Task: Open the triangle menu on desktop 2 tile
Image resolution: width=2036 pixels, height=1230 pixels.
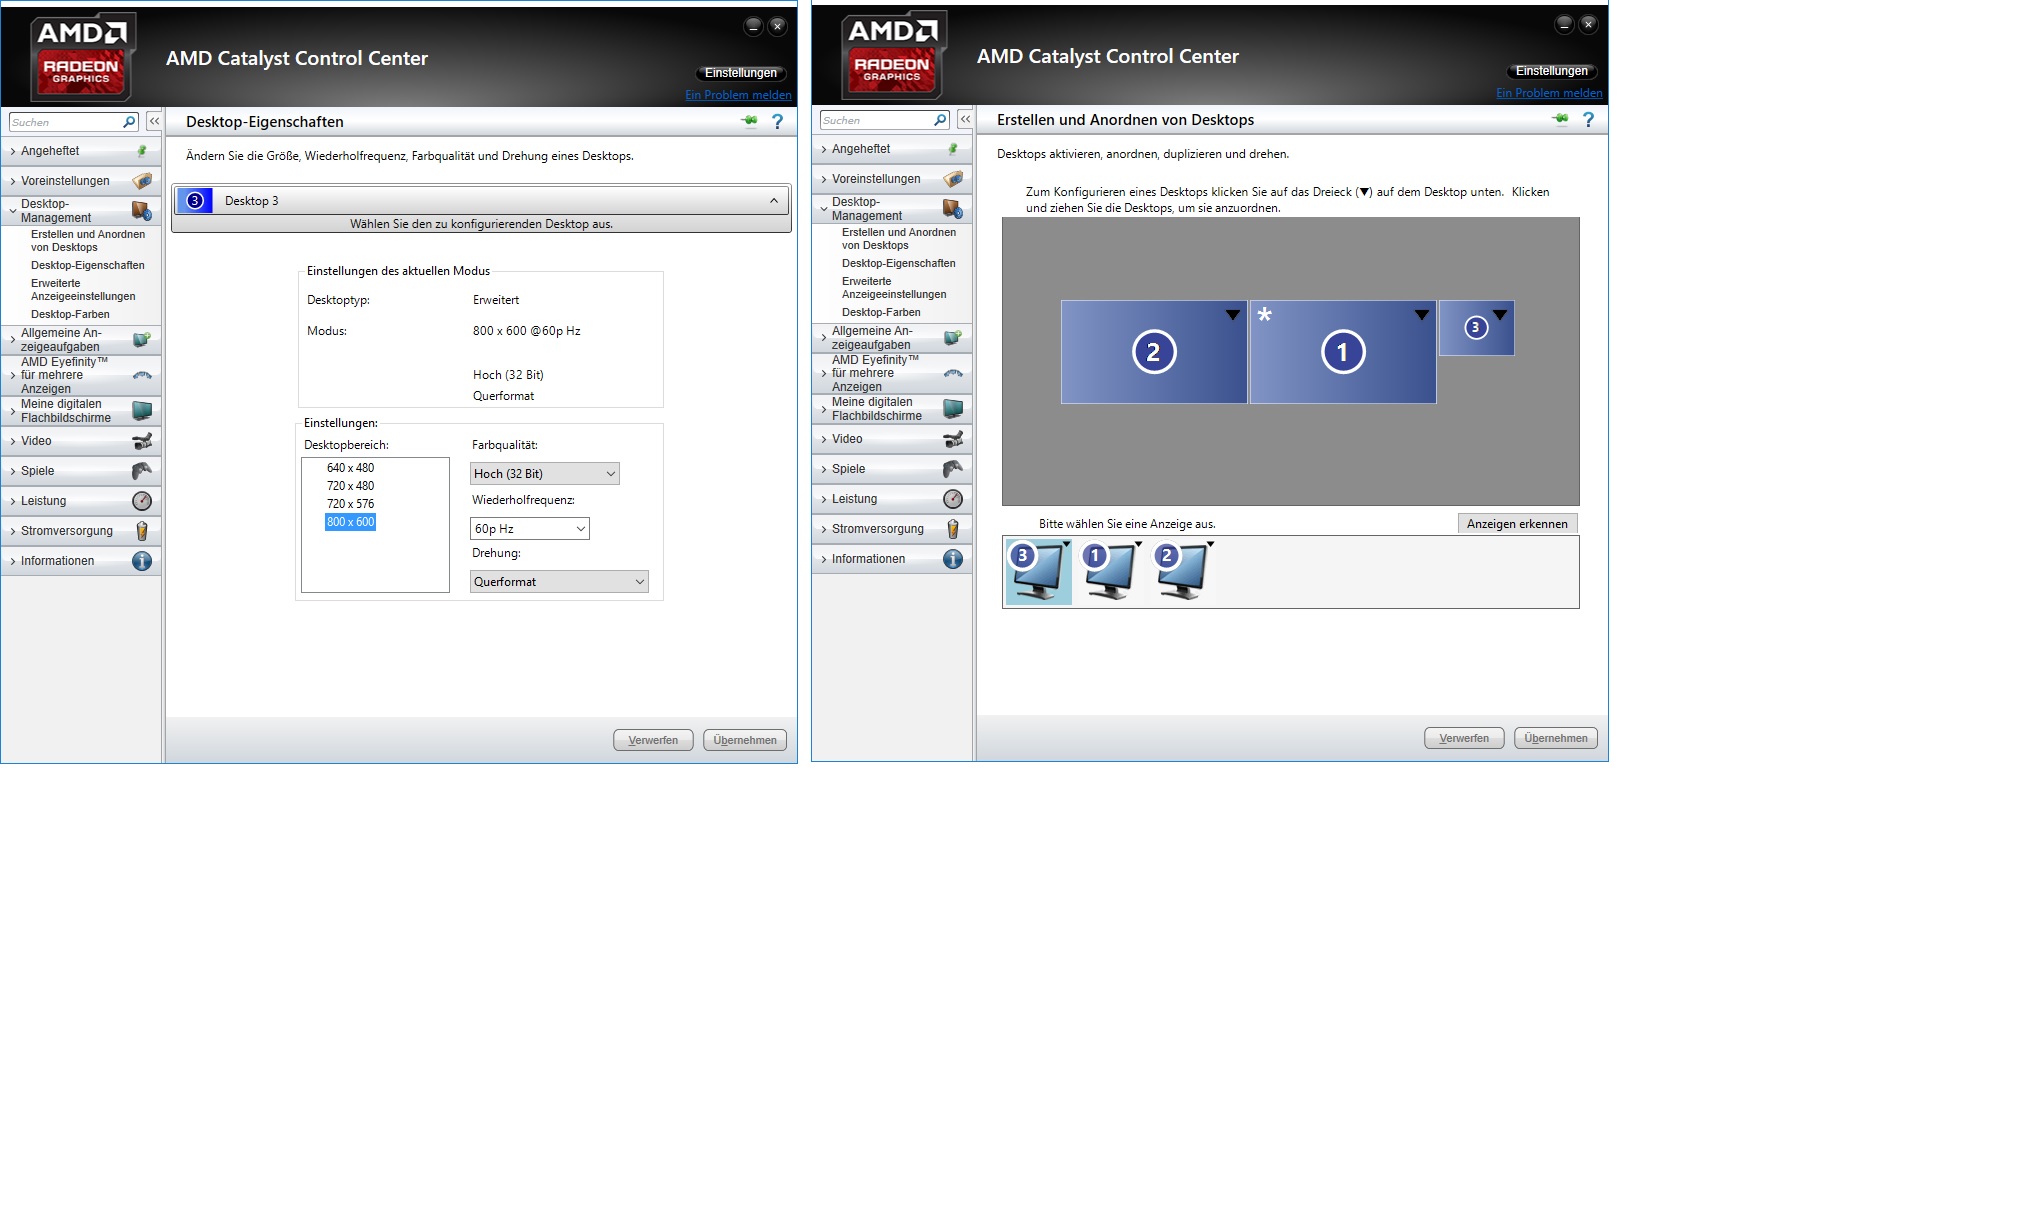Action: pyautogui.click(x=1233, y=315)
